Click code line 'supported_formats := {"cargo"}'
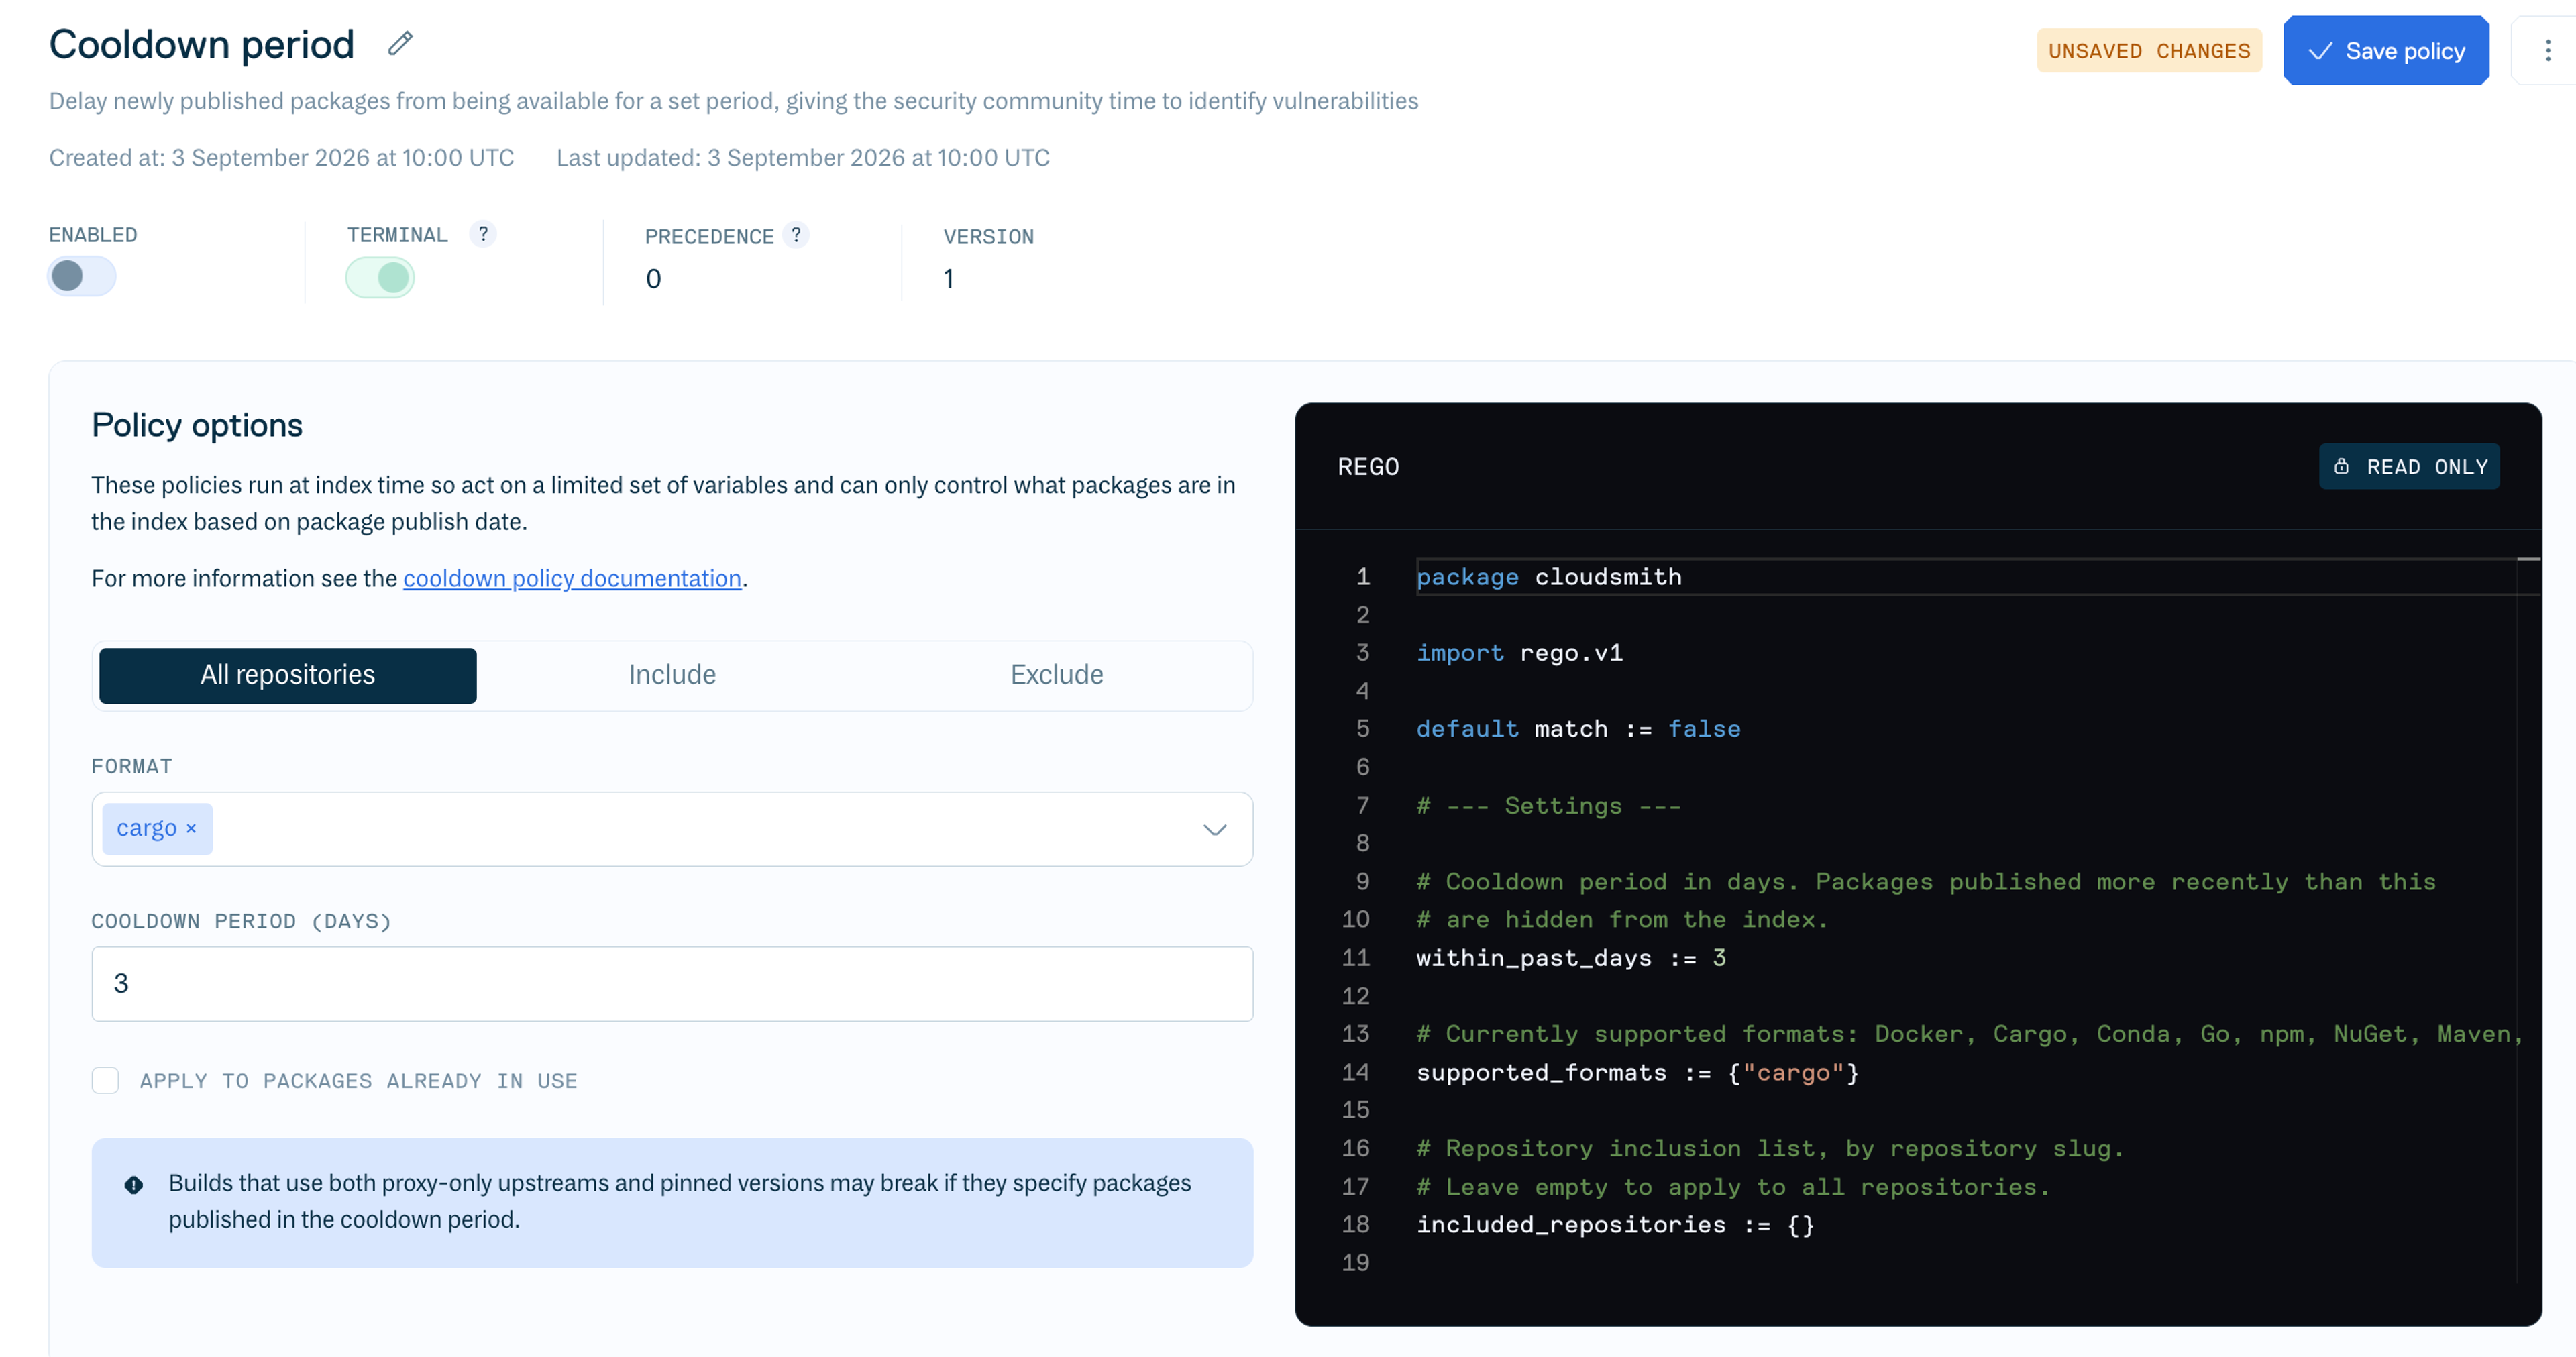The height and width of the screenshot is (1357, 2576). 1637,1072
